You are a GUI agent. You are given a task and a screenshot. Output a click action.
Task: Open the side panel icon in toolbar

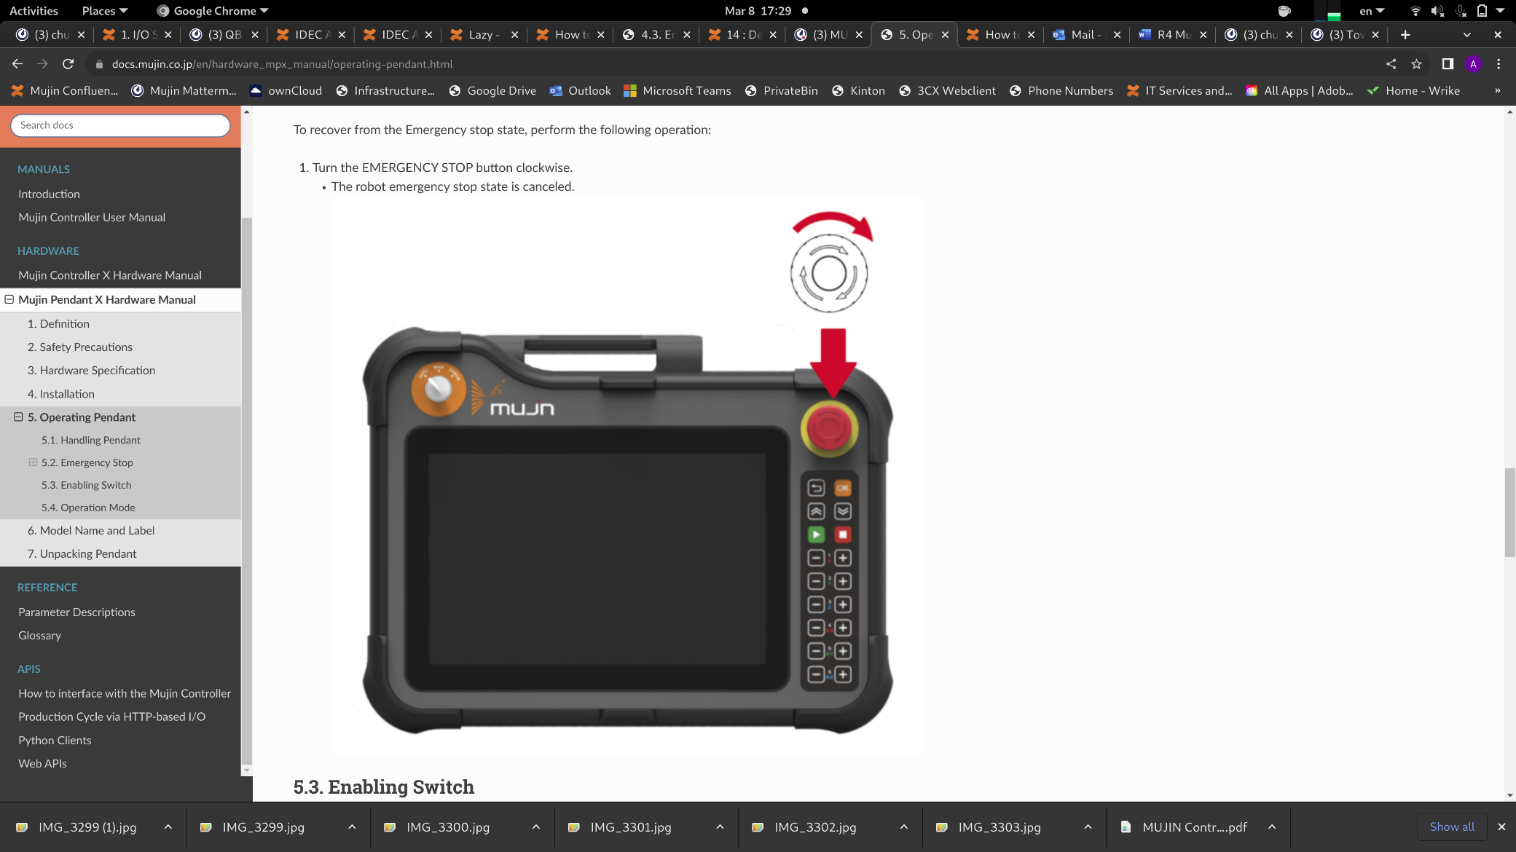1447,64
